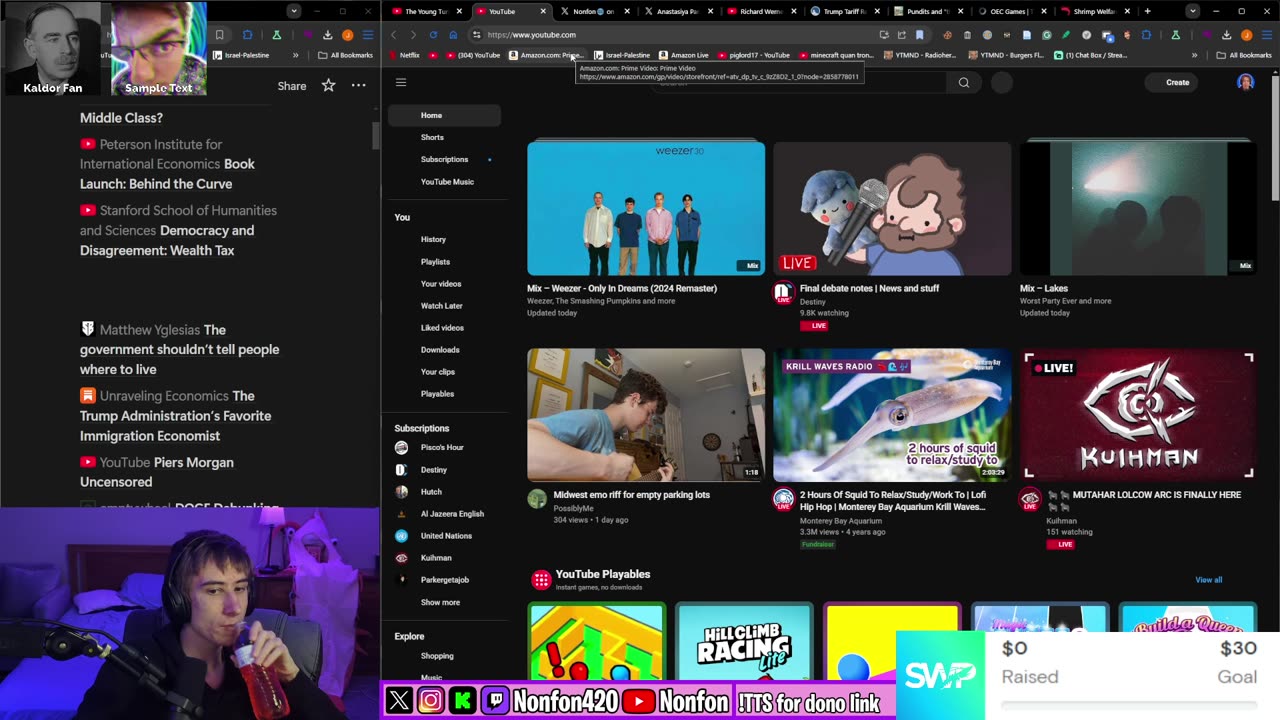Viewport: 1280px width, 720px height.
Task: Switch to The Young Turks tab
Action: [425, 11]
